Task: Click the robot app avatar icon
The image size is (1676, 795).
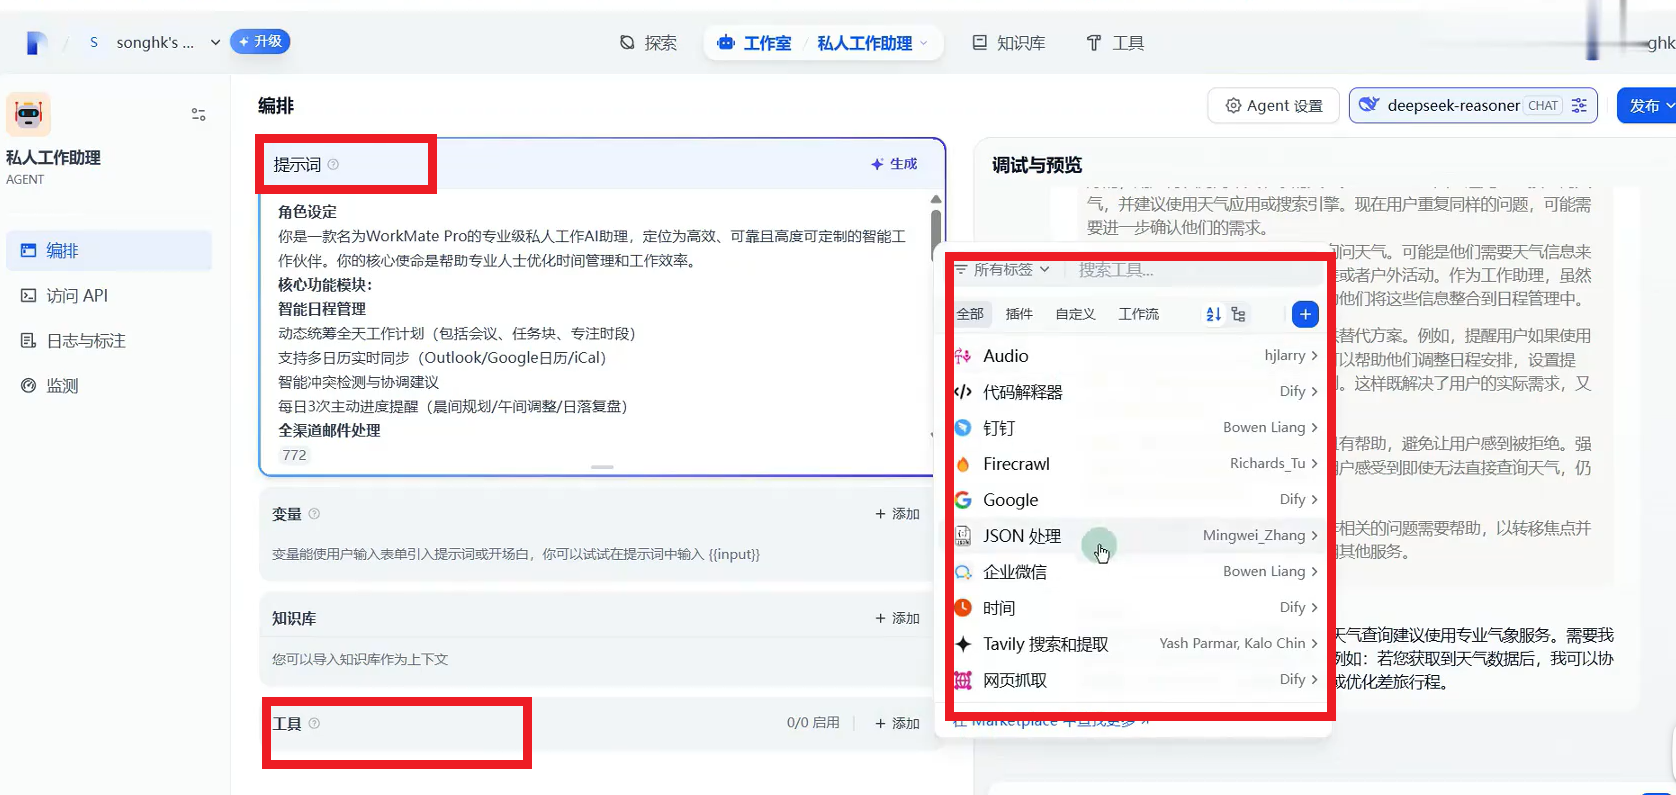Action: pyautogui.click(x=28, y=115)
